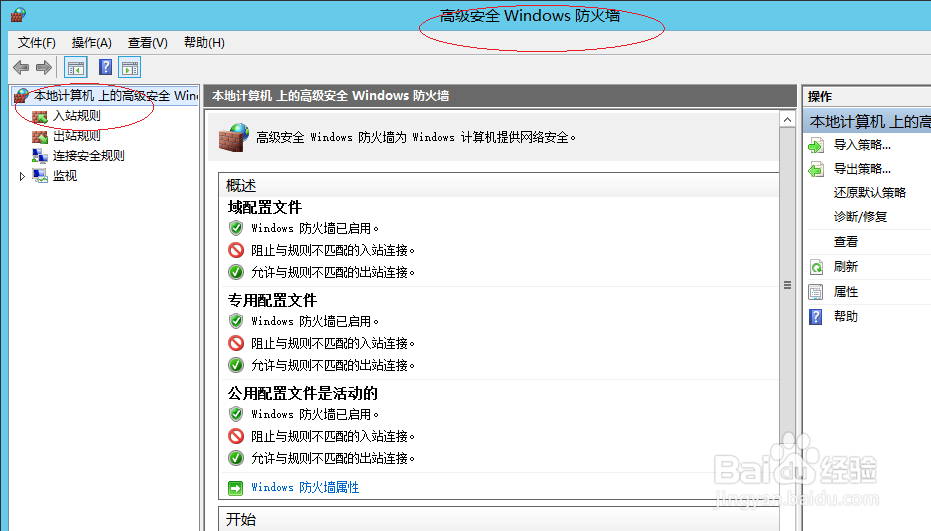
Task: Open the 帮助(H) menu
Action: click(x=204, y=43)
